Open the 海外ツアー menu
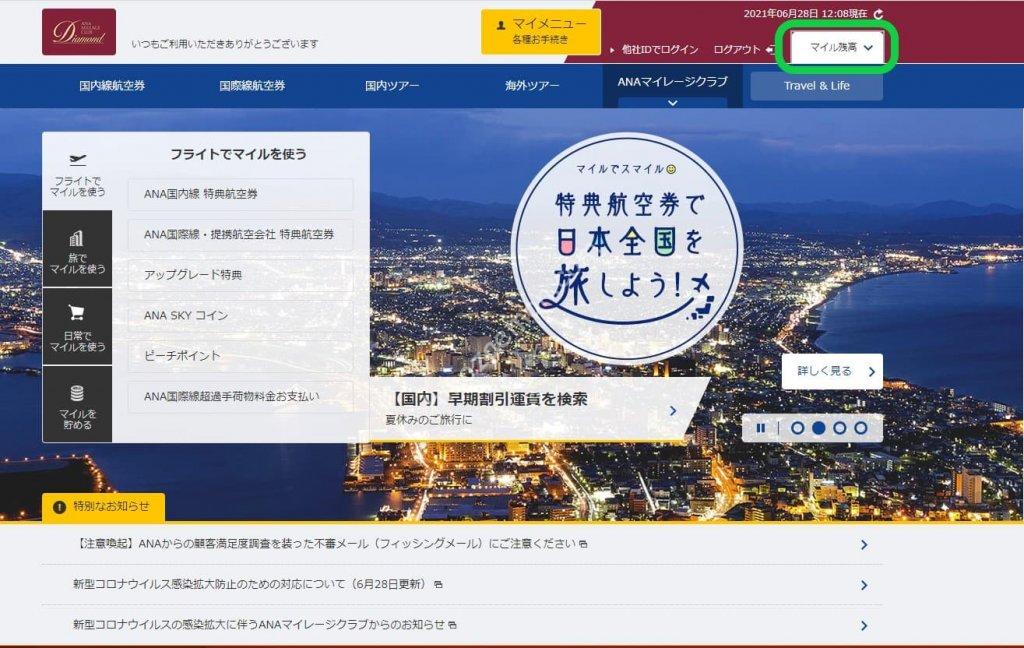Viewport: 1024px width, 648px height. point(532,86)
